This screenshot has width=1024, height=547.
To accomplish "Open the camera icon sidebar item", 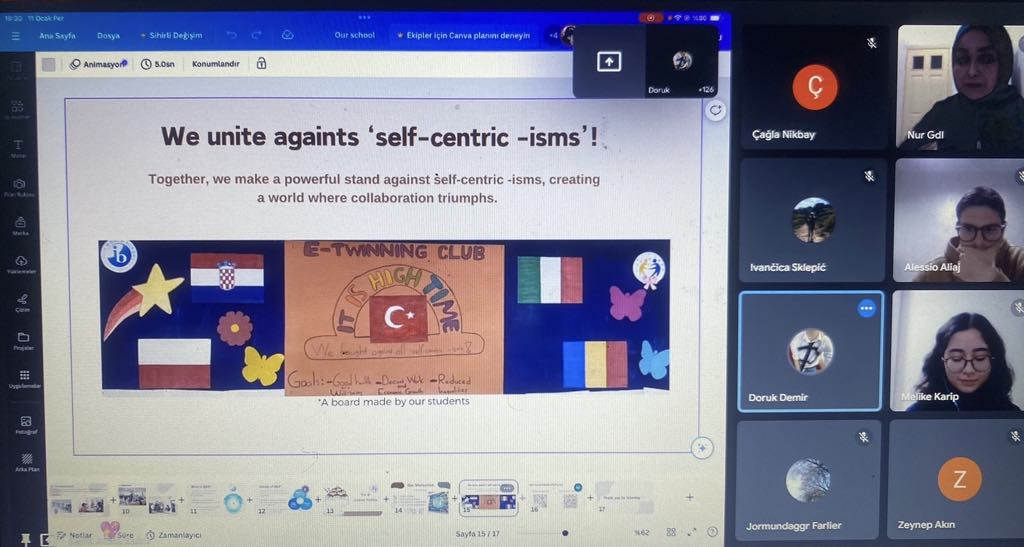I will pyautogui.click(x=20, y=187).
